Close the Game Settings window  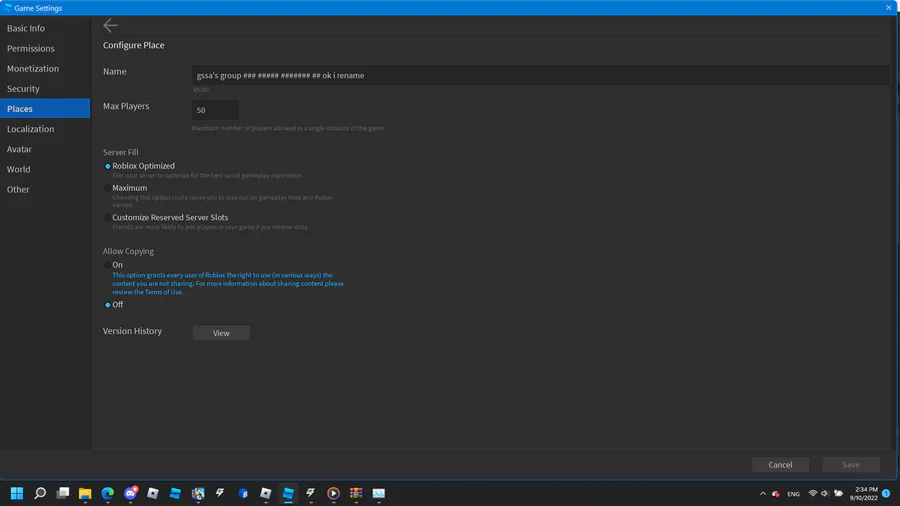(x=889, y=7)
